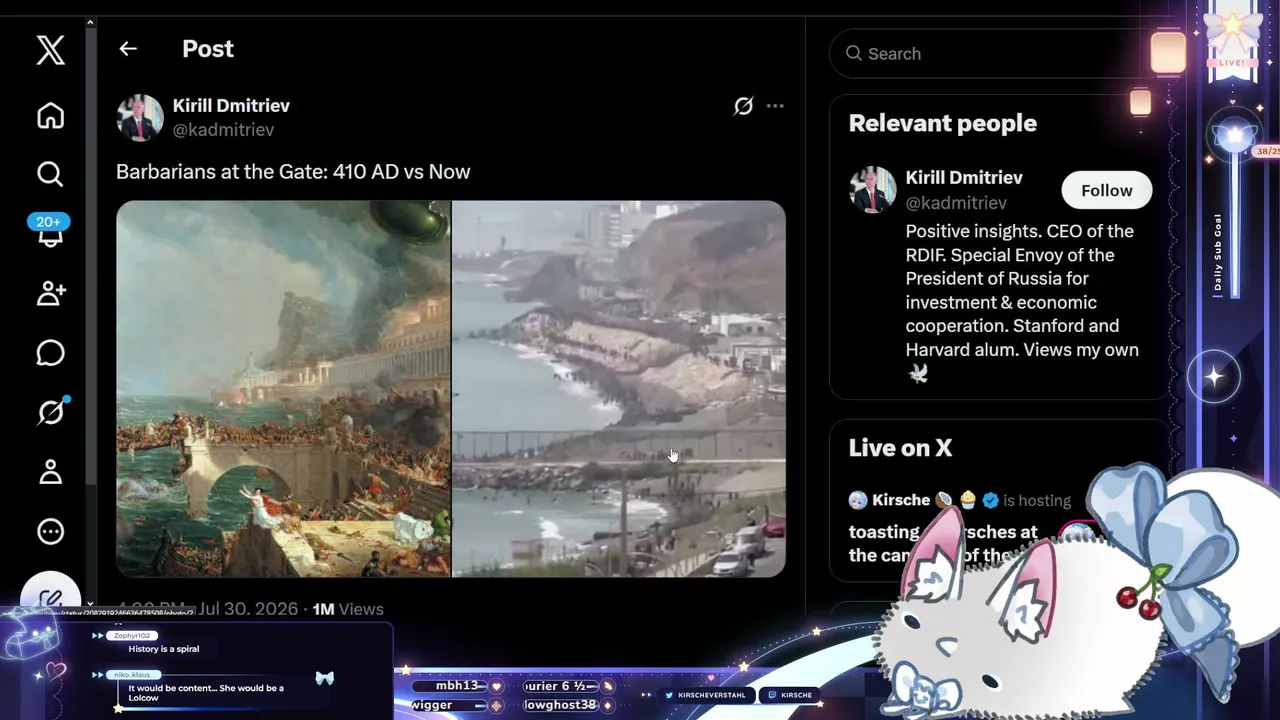The width and height of the screenshot is (1280, 720).
Task: Go to the Home feed
Action: [x=50, y=116]
